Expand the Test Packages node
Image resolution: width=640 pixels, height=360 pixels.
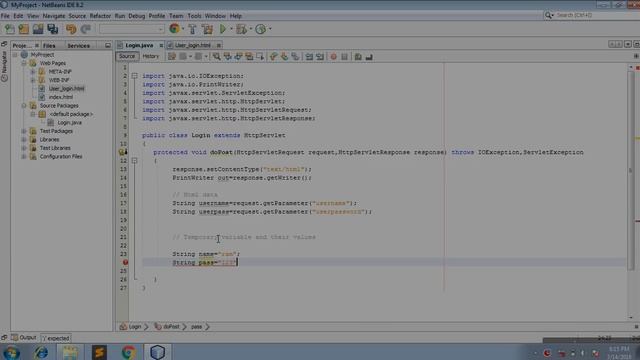[24, 131]
